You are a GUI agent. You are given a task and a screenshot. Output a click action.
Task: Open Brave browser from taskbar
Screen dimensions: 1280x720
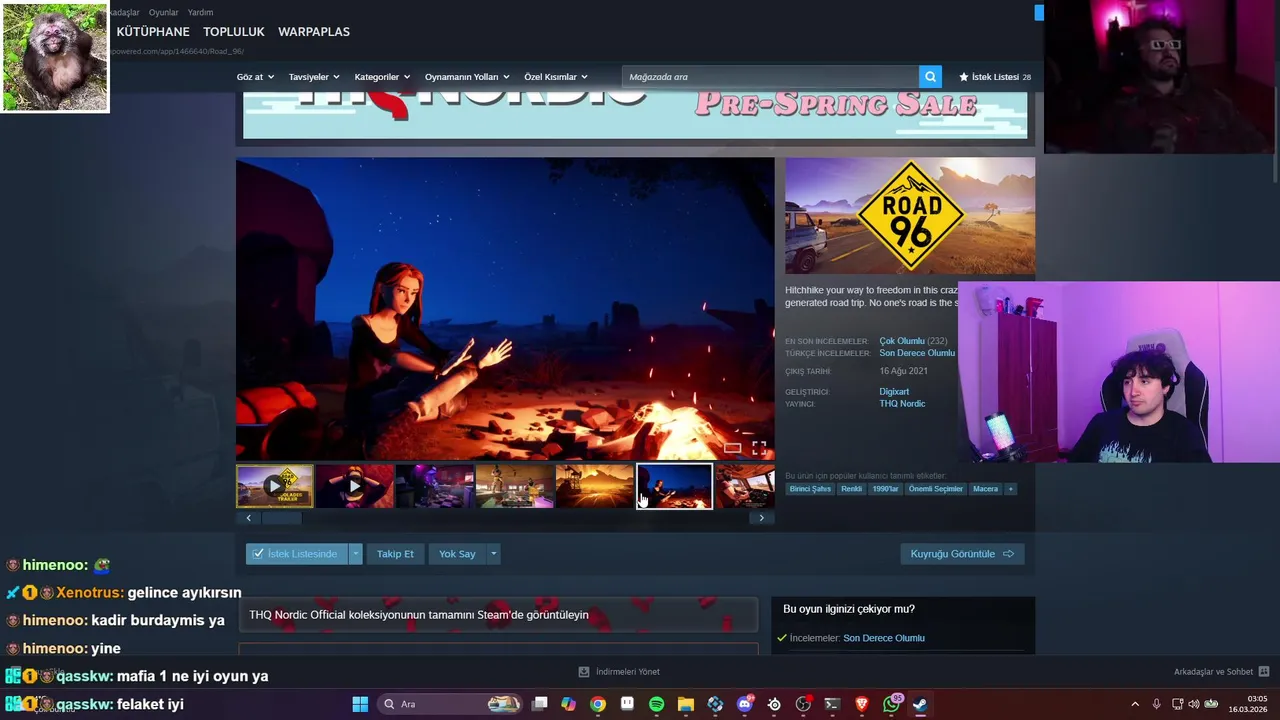862,704
